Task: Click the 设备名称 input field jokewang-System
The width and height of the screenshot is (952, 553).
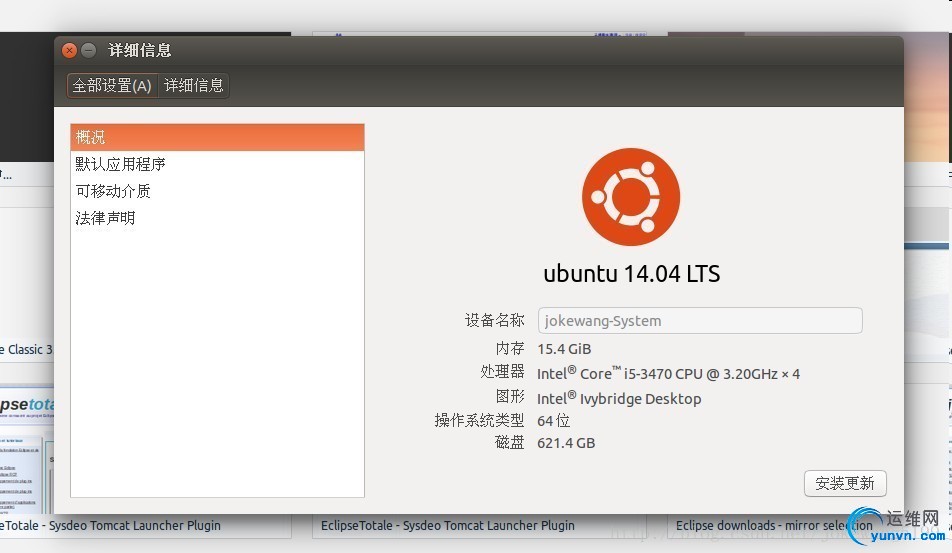Action: point(700,321)
